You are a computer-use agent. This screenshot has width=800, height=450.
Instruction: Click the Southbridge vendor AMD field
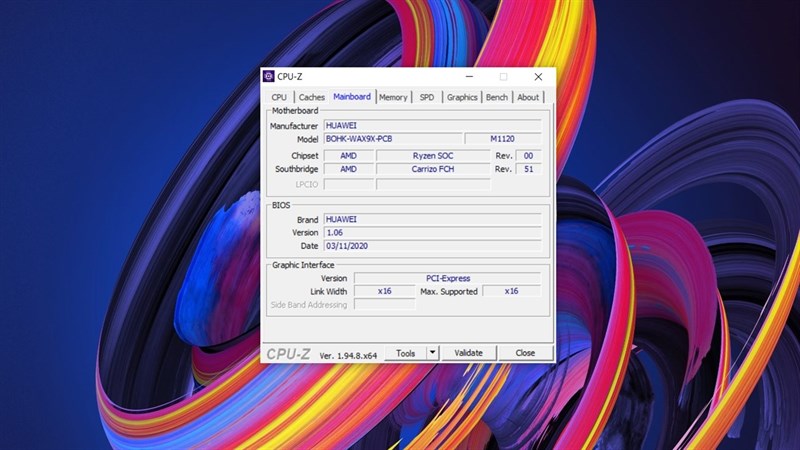(348, 169)
